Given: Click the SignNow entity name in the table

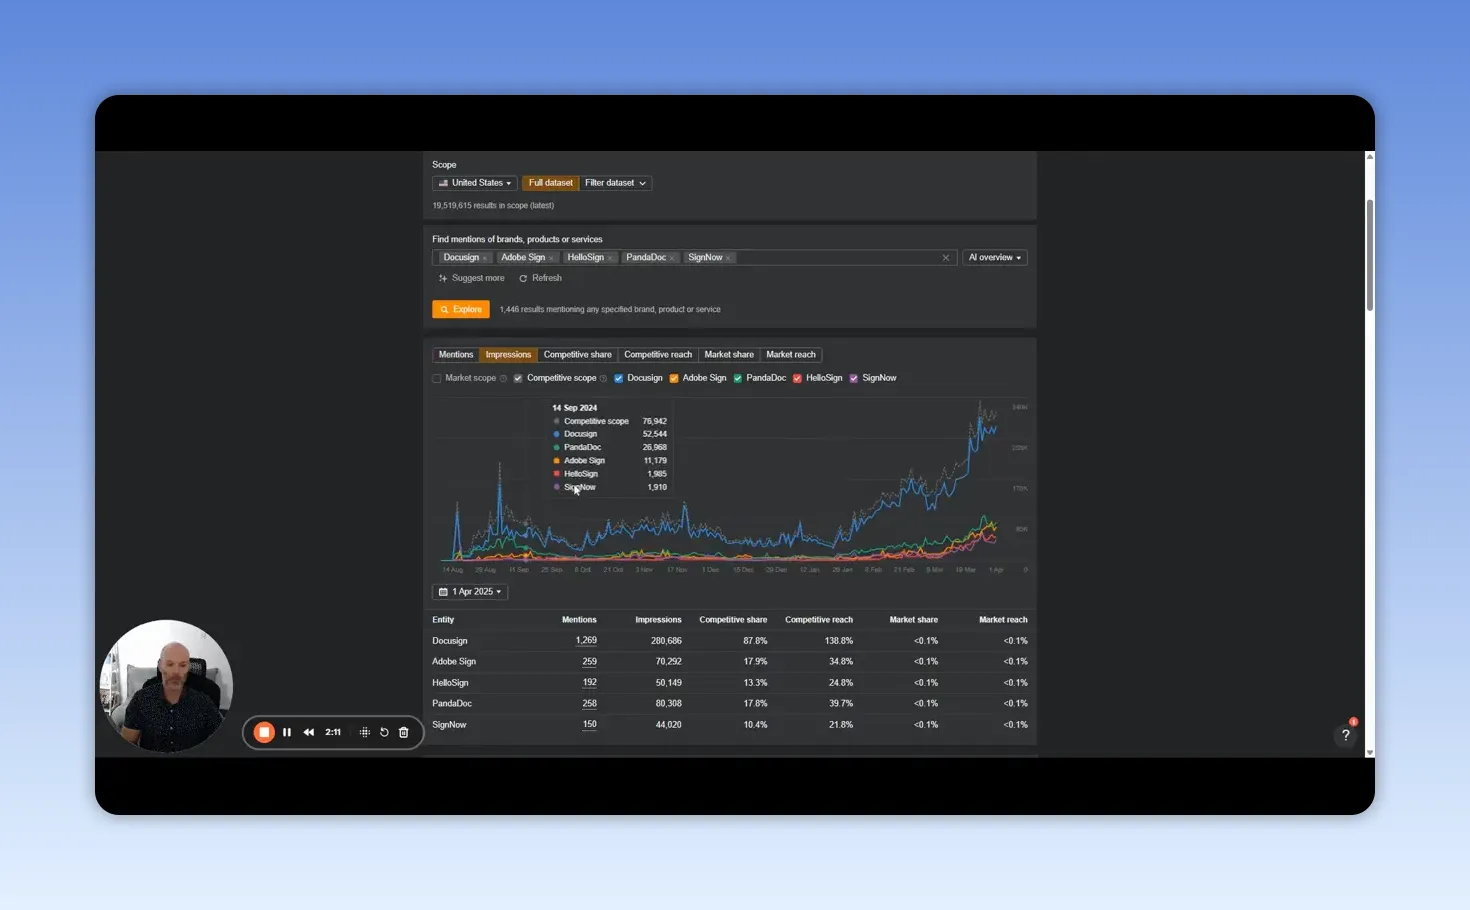Looking at the screenshot, I should 449,725.
